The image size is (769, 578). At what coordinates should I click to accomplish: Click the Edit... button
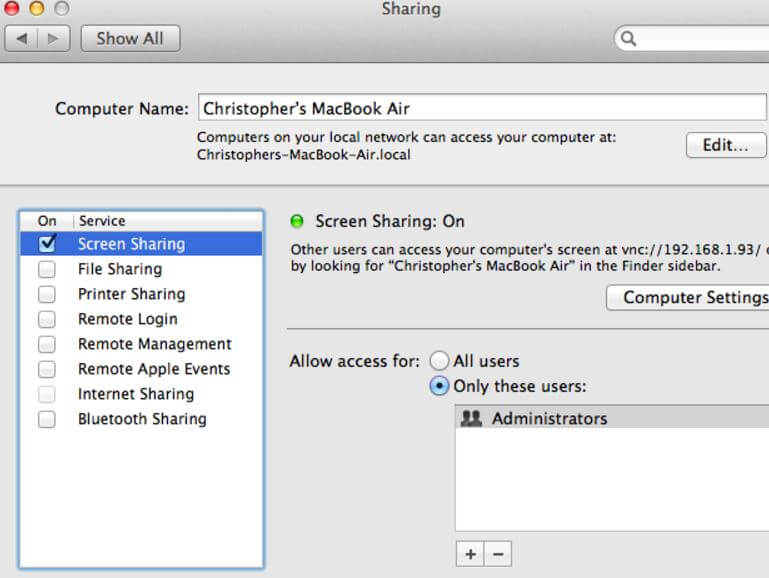point(726,145)
